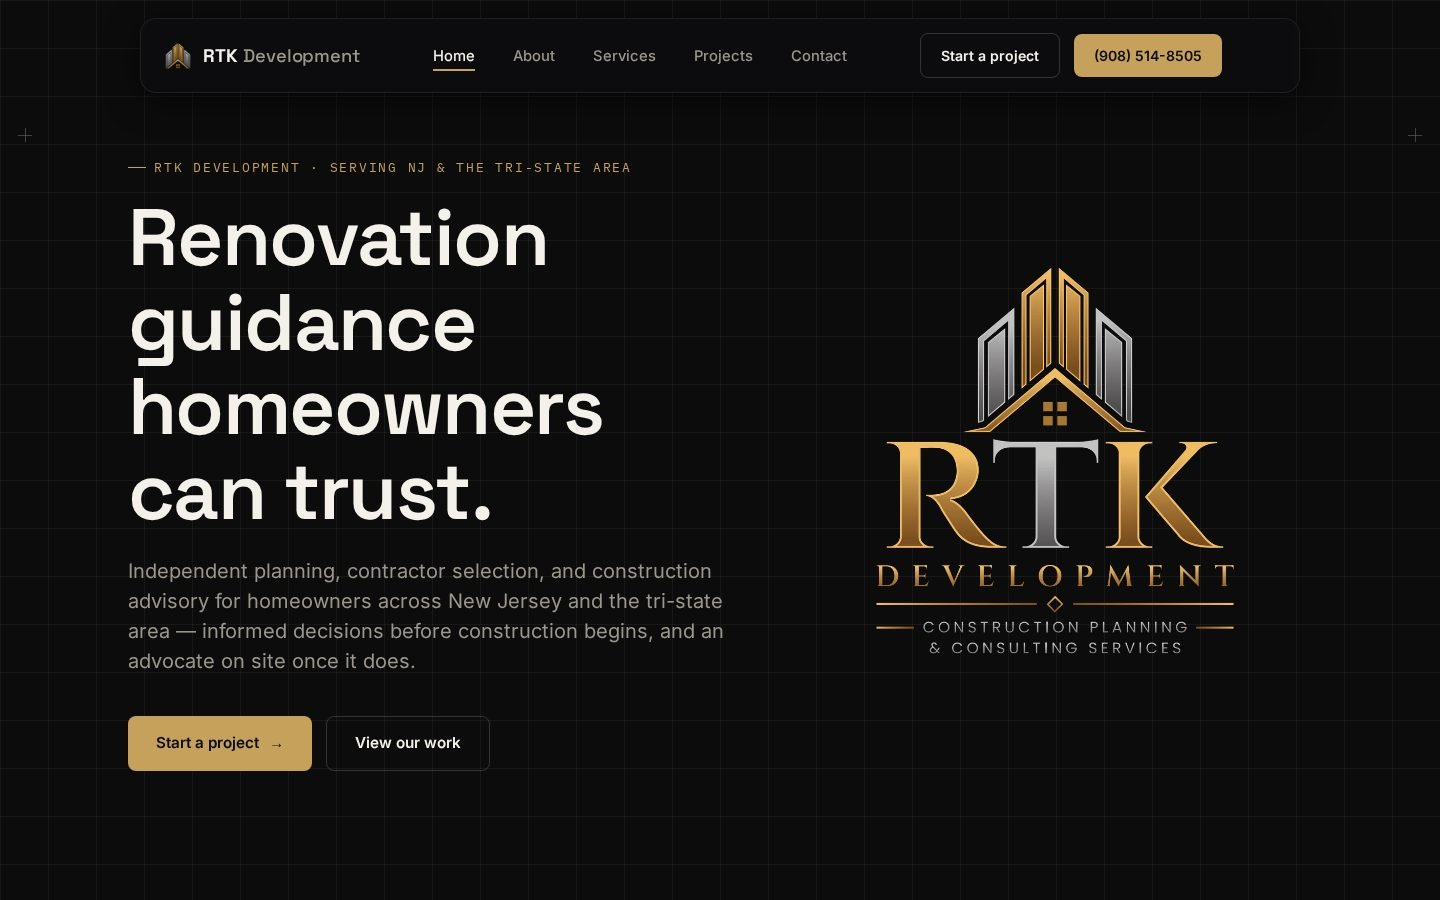
Task: Navigate to the Services section
Action: (624, 56)
